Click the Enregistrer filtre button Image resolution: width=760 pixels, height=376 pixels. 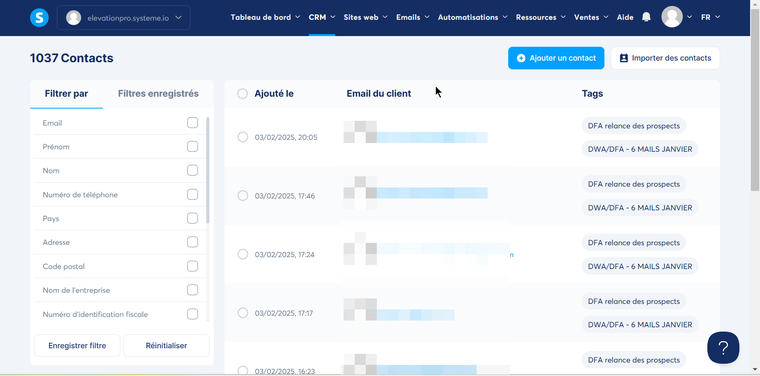tap(77, 345)
